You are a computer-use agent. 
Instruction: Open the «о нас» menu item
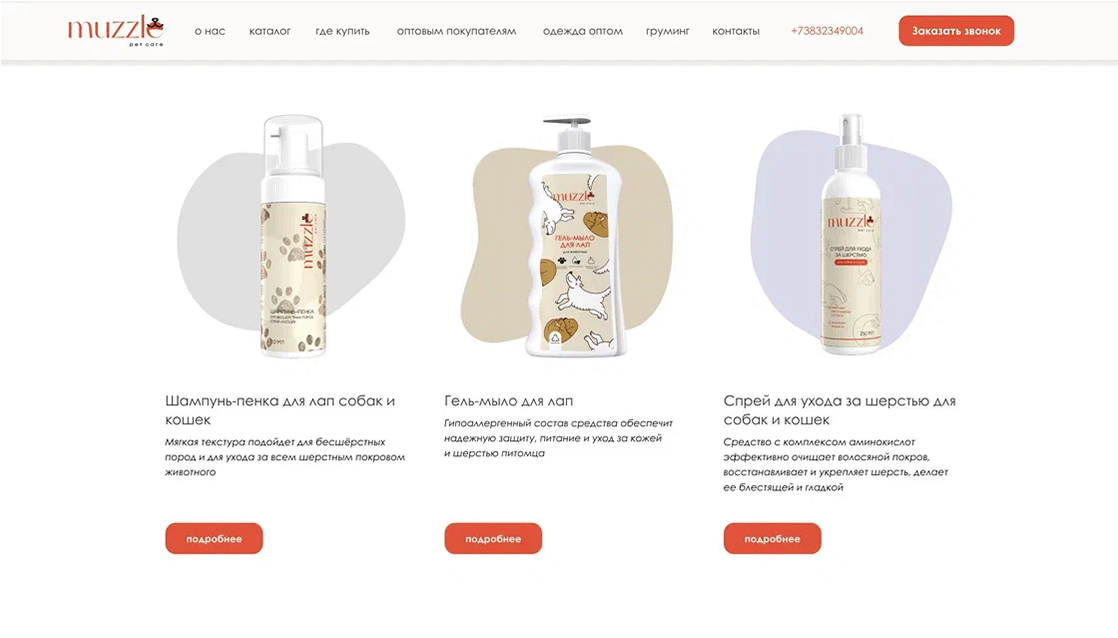tap(210, 31)
